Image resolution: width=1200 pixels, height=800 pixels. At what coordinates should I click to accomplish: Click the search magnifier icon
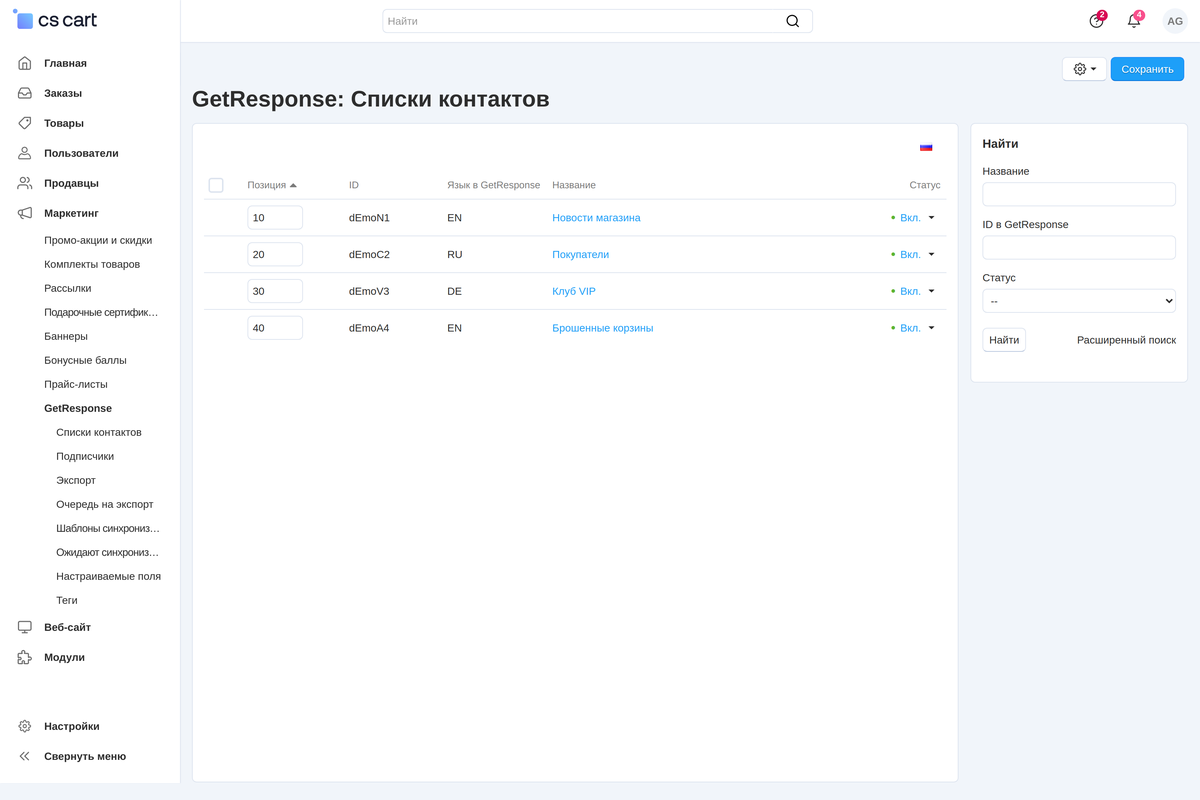[793, 21]
